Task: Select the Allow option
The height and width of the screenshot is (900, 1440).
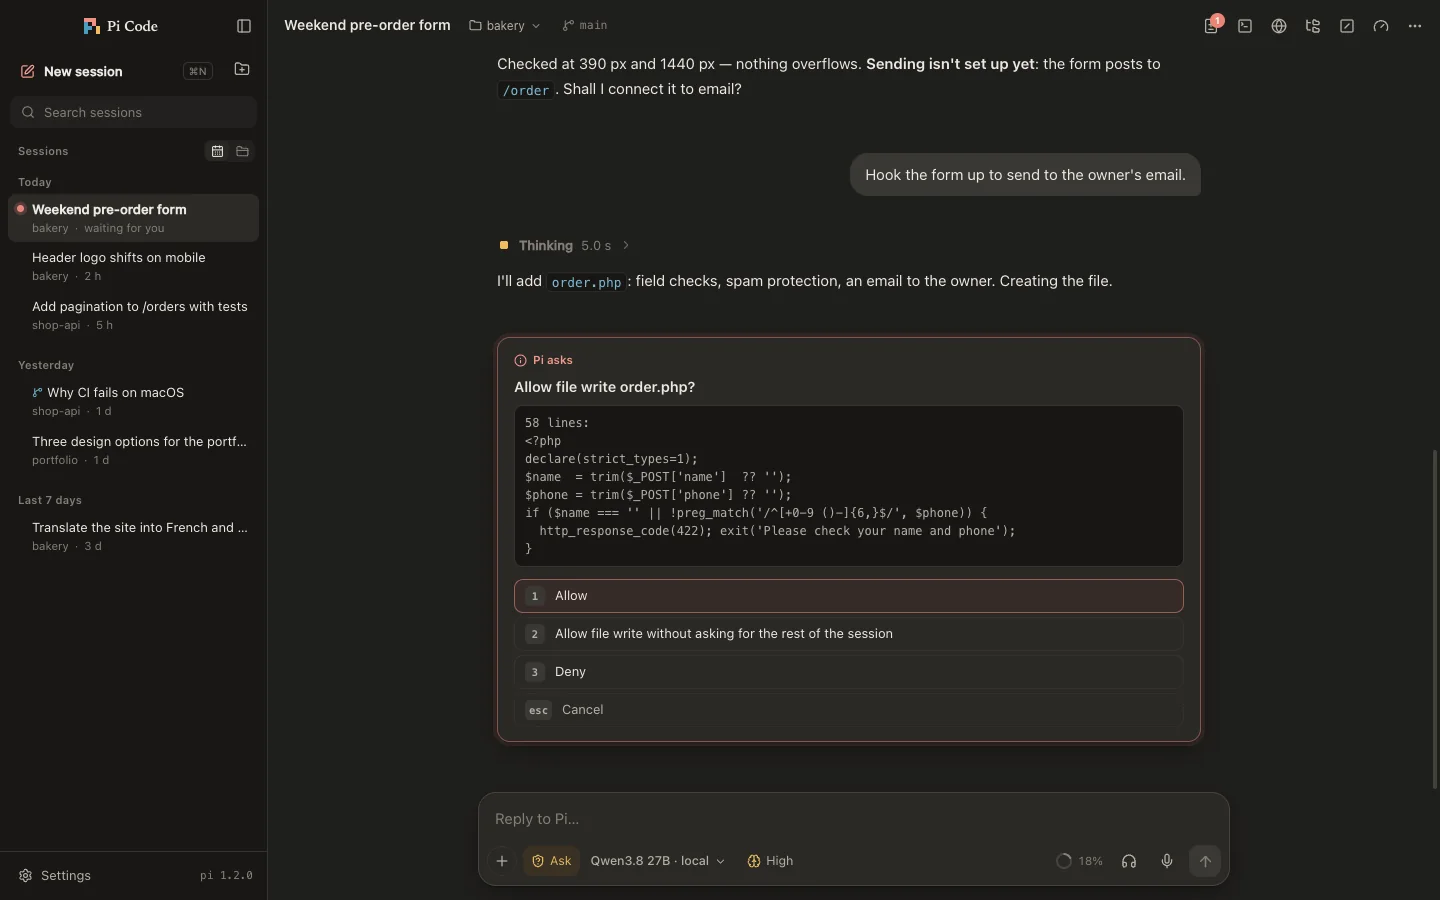Action: (x=849, y=596)
